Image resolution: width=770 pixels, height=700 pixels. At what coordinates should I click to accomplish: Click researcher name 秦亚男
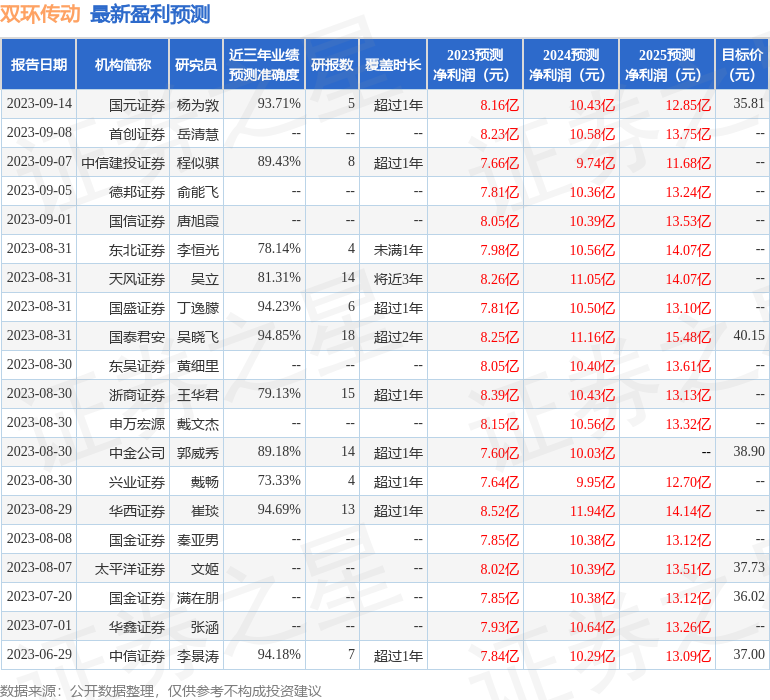tap(197, 540)
